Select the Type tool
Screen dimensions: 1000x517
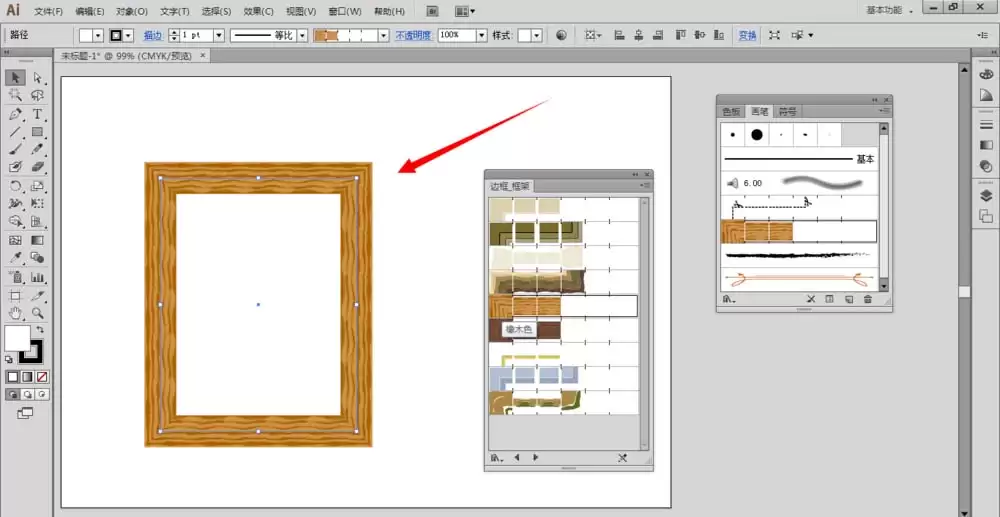[x=38, y=114]
